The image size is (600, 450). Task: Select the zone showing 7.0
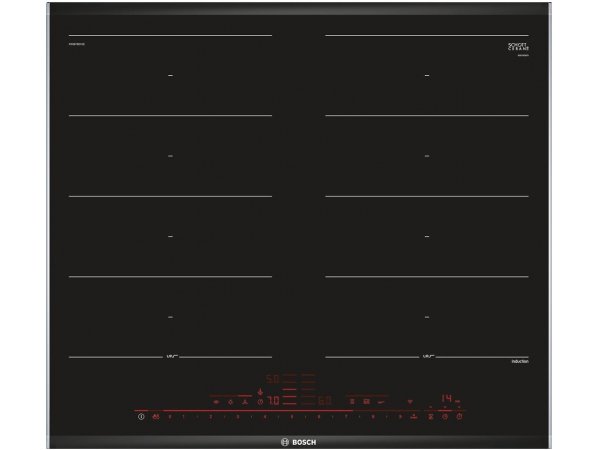click(x=274, y=401)
